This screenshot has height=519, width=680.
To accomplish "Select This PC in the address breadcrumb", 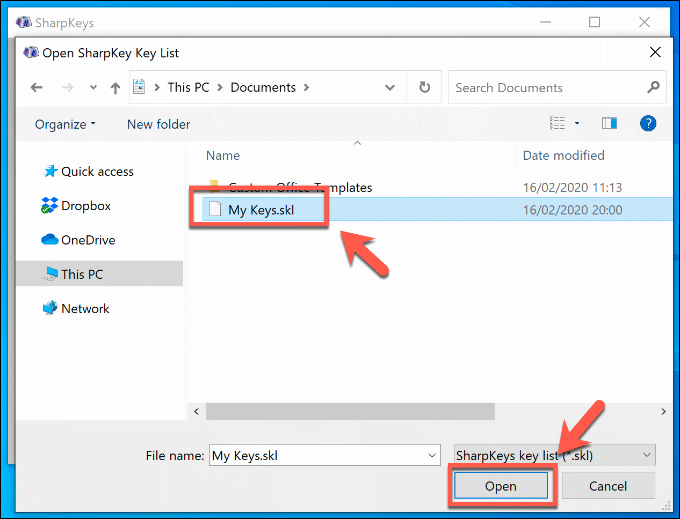I will (x=188, y=88).
